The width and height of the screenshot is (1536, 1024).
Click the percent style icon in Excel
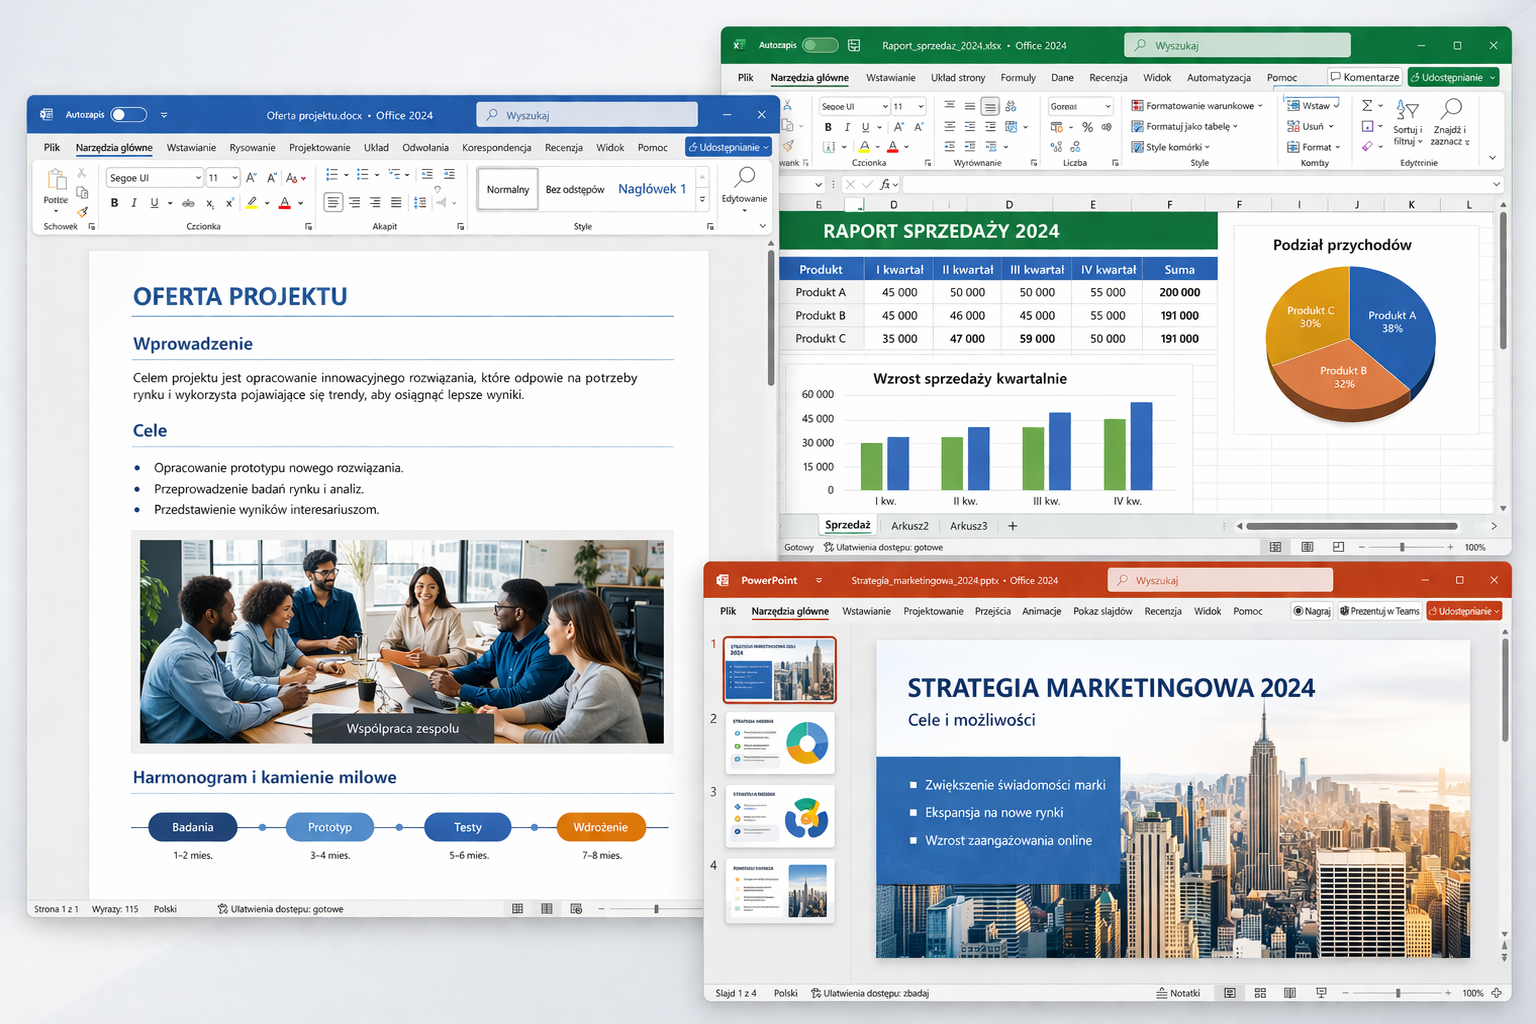tap(1087, 127)
